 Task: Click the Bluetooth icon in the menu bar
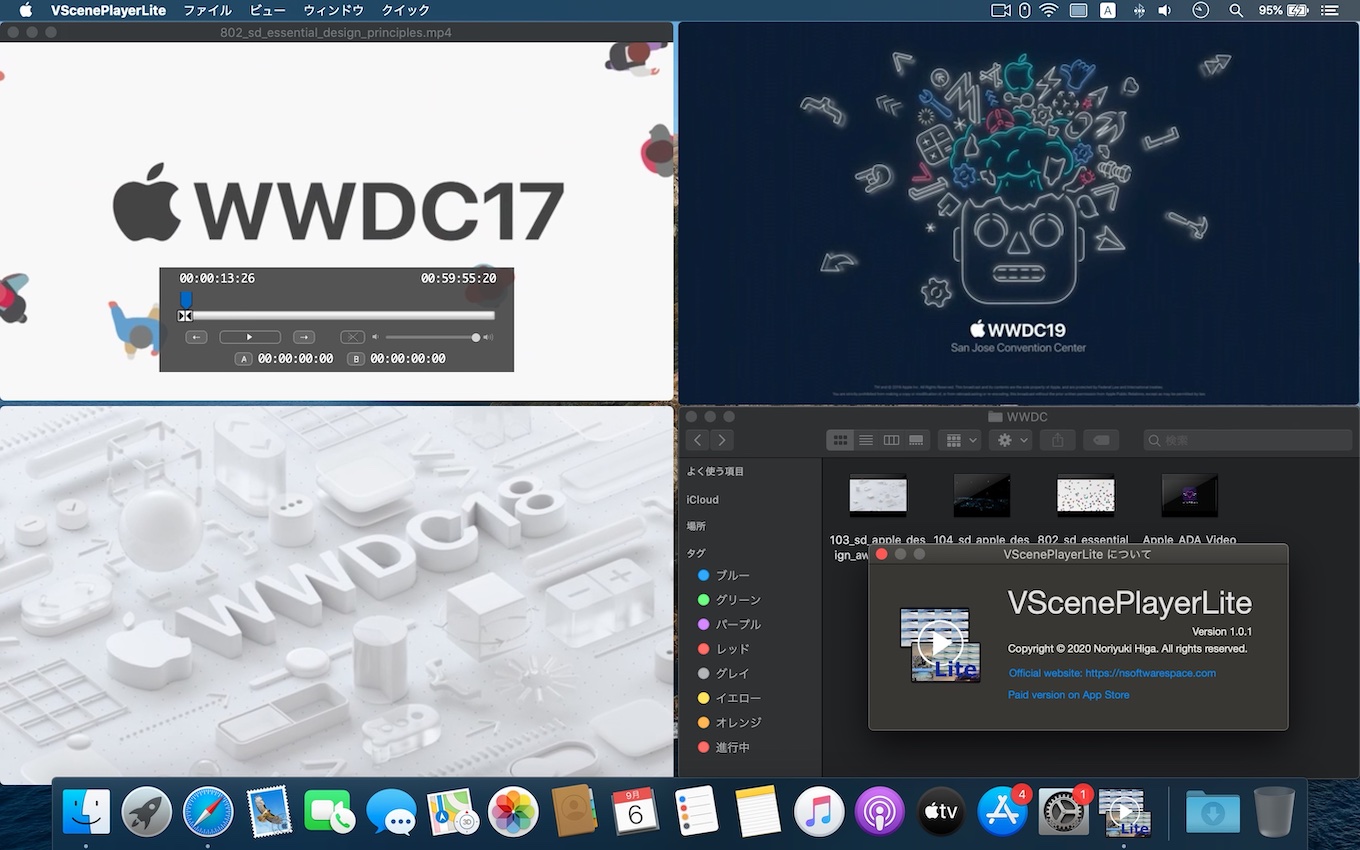pyautogui.click(x=1138, y=10)
